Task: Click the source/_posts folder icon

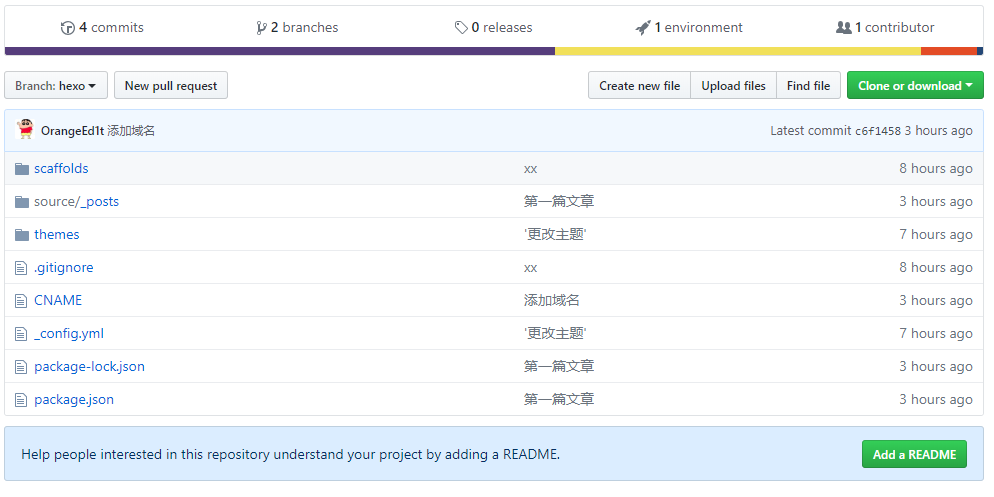Action: (22, 202)
